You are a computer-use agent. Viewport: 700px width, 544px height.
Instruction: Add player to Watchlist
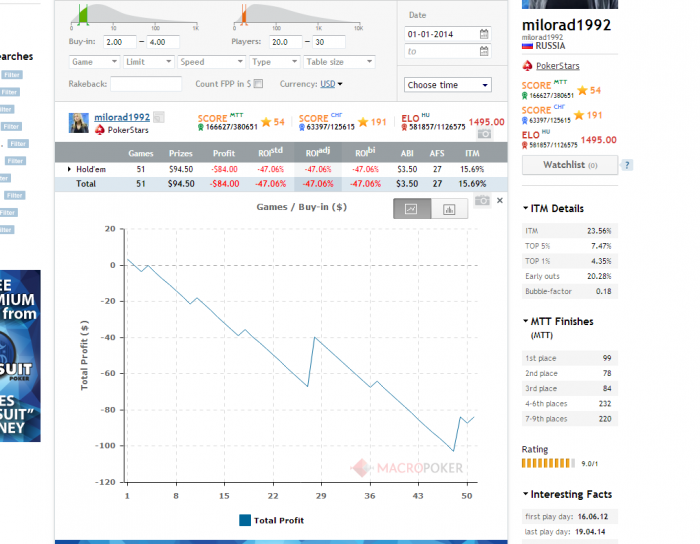click(570, 165)
